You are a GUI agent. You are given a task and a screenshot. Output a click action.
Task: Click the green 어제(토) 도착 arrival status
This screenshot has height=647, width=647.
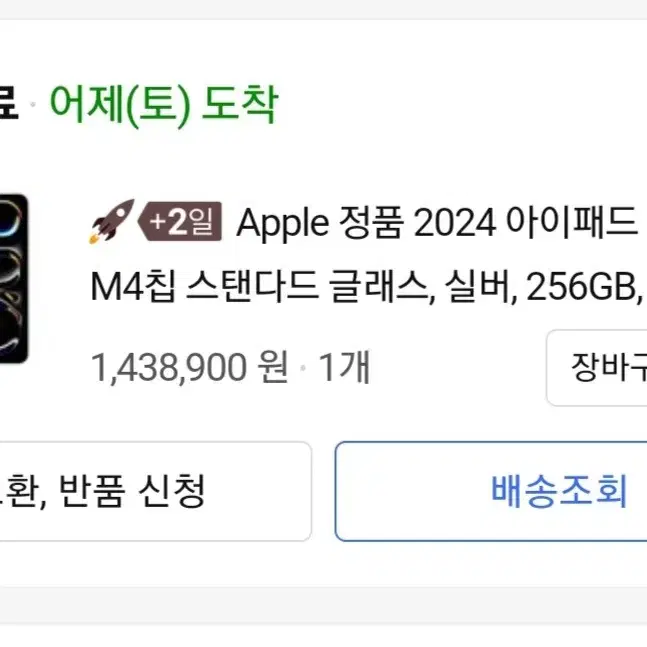point(164,105)
